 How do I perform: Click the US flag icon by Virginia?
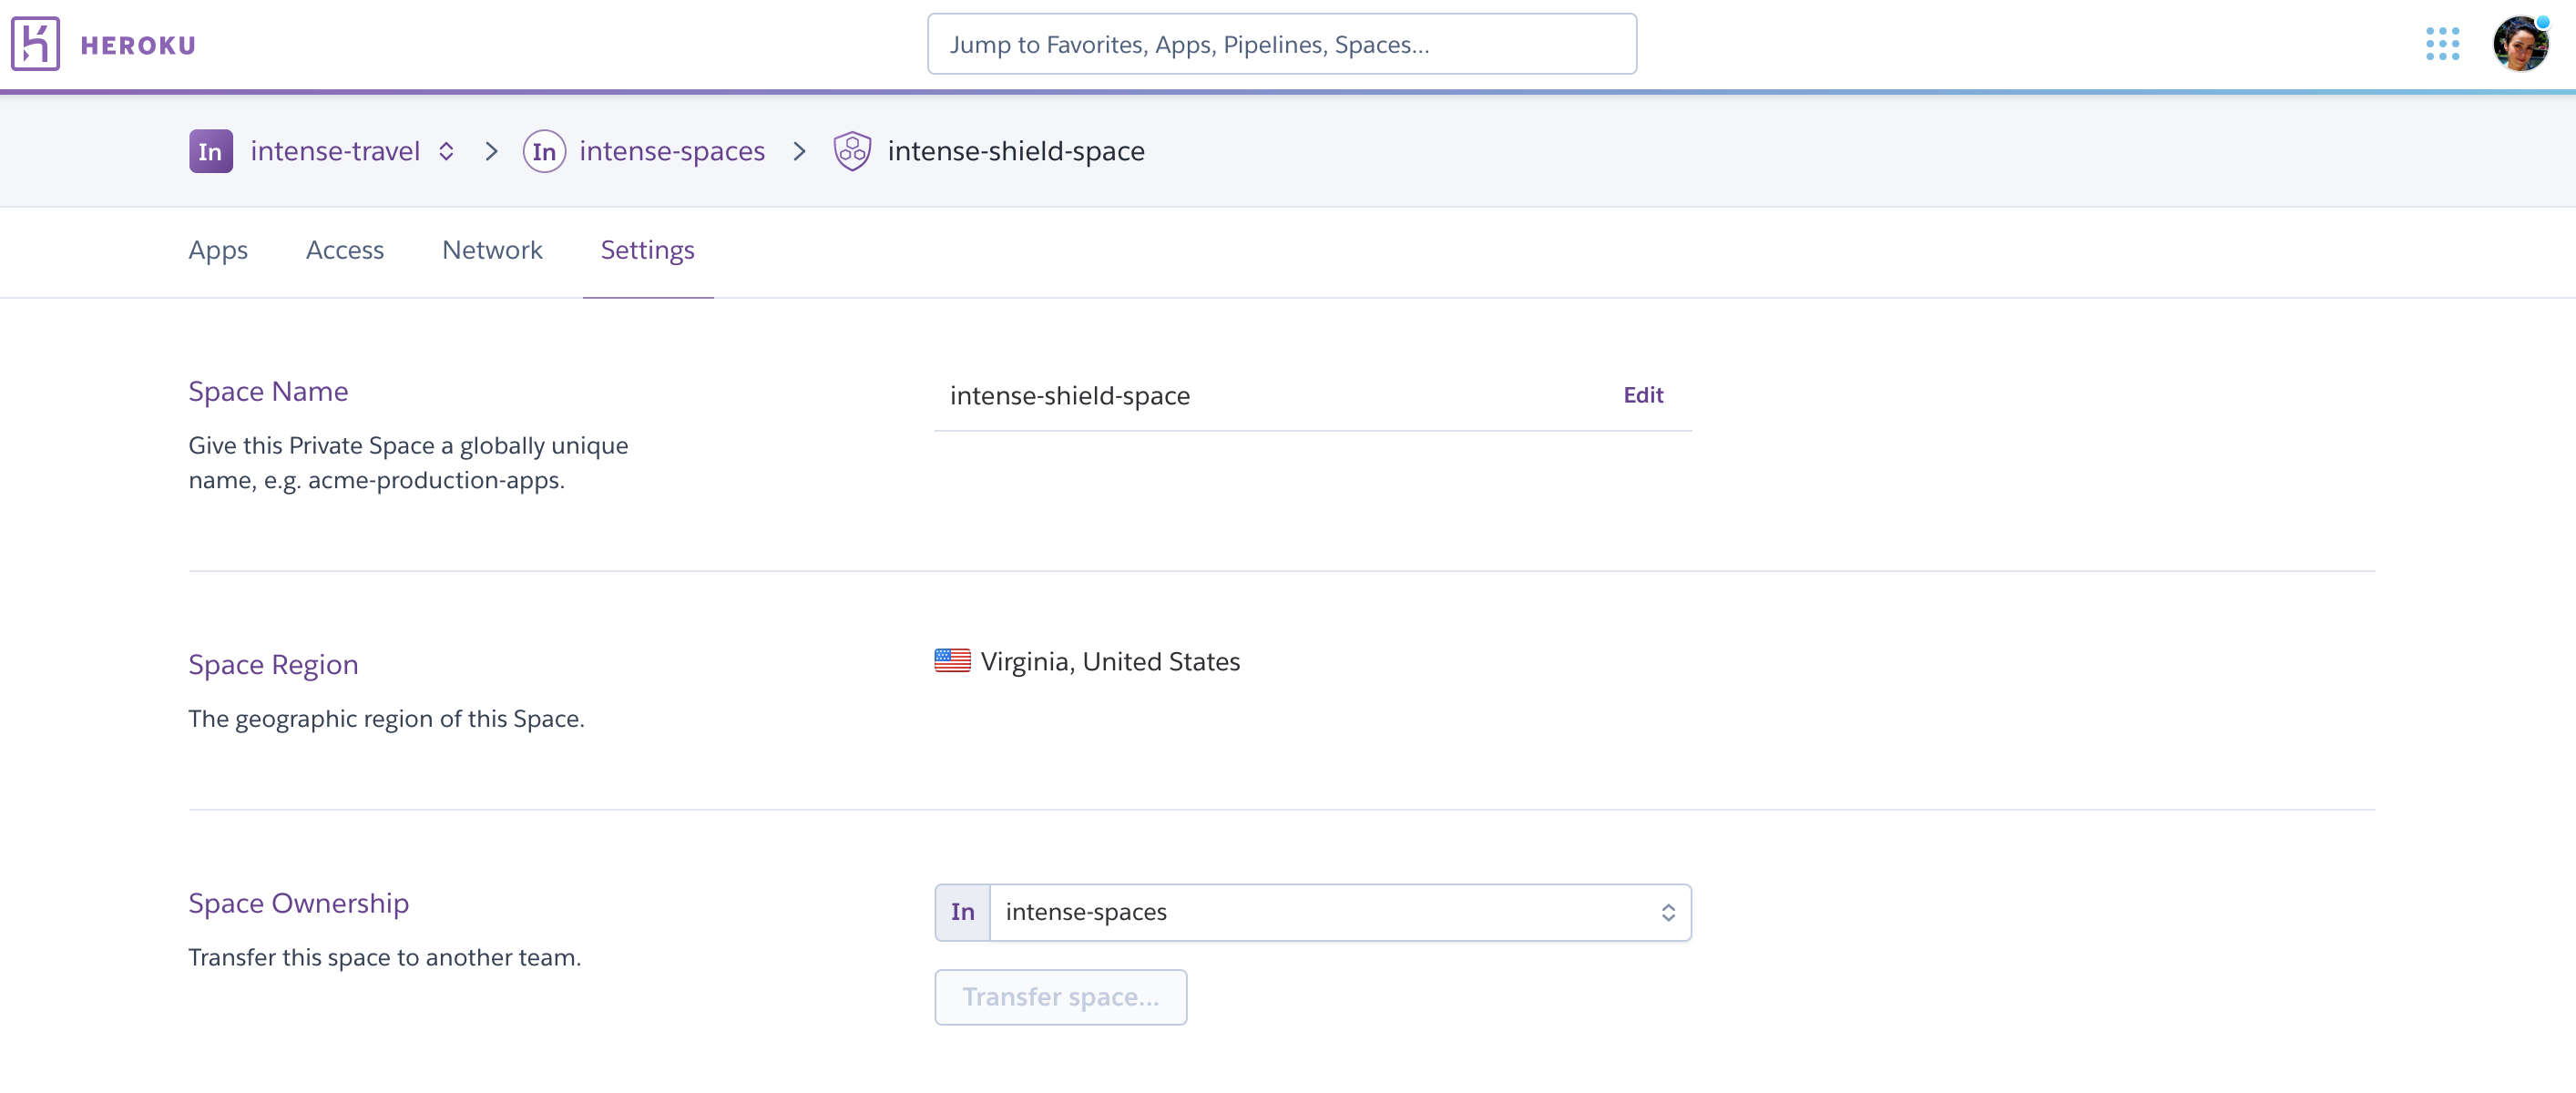coord(952,661)
